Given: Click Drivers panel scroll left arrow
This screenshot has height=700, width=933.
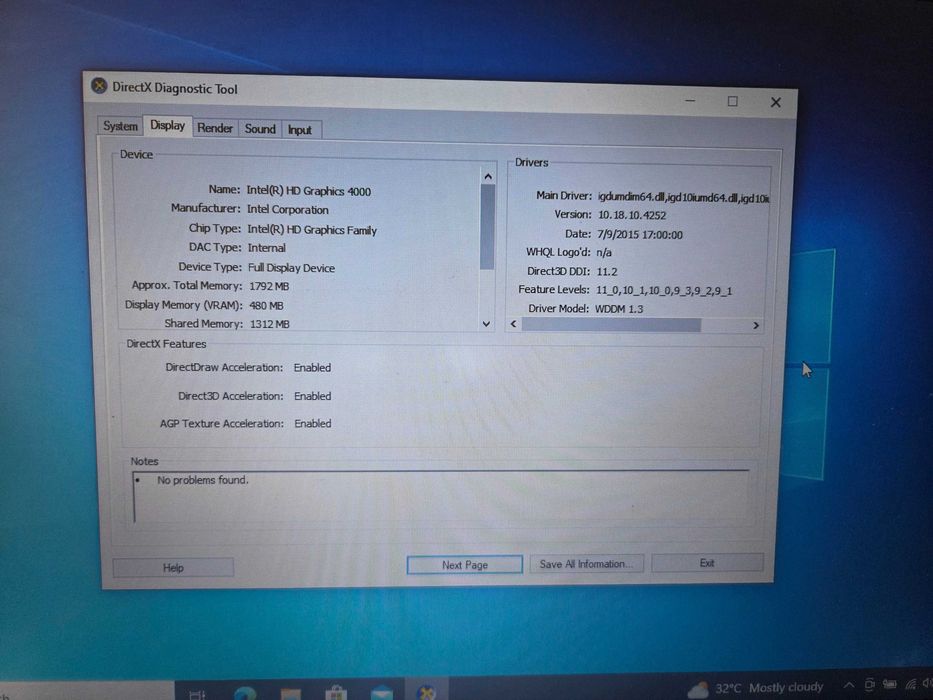Looking at the screenshot, I should (514, 324).
